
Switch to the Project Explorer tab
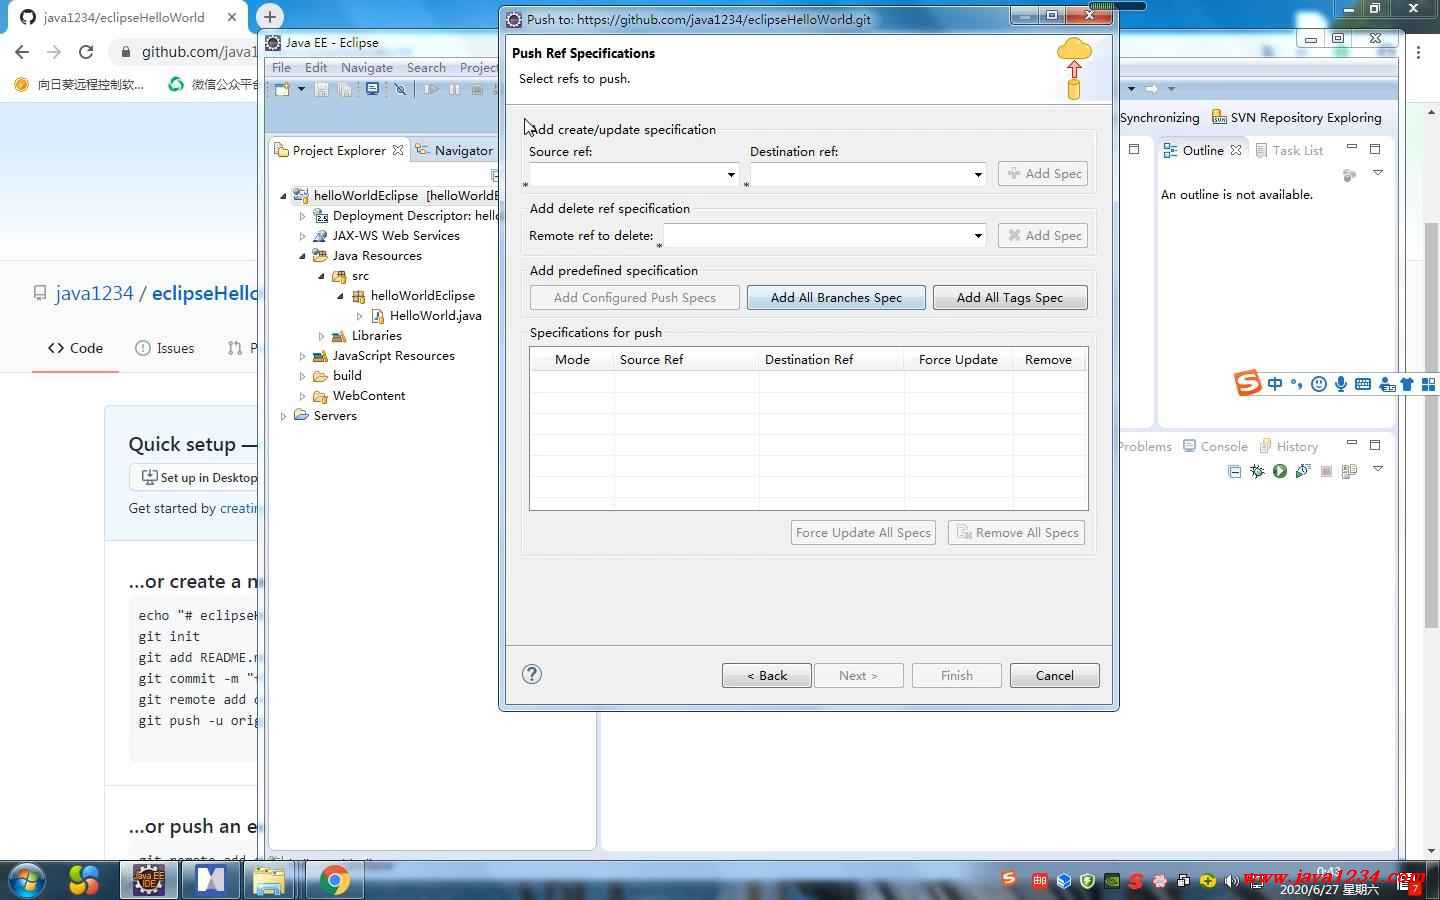338,151
